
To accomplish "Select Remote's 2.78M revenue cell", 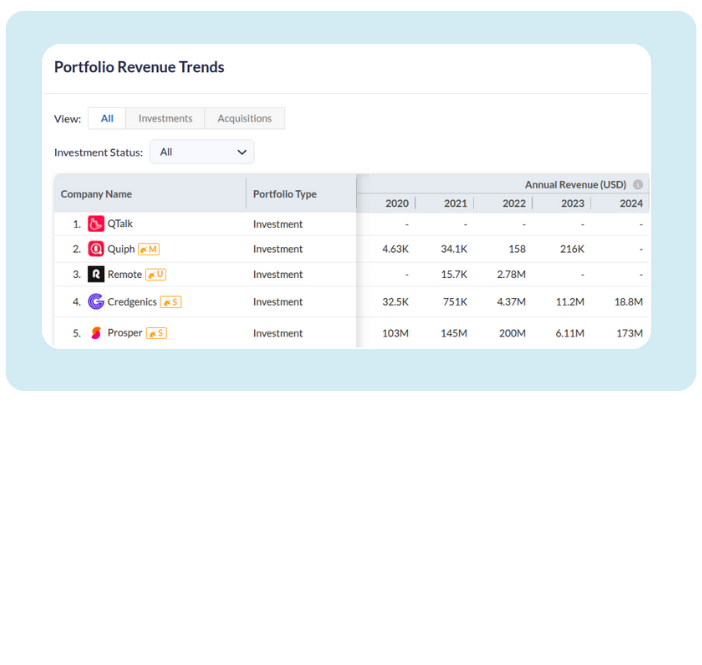I will pyautogui.click(x=511, y=274).
